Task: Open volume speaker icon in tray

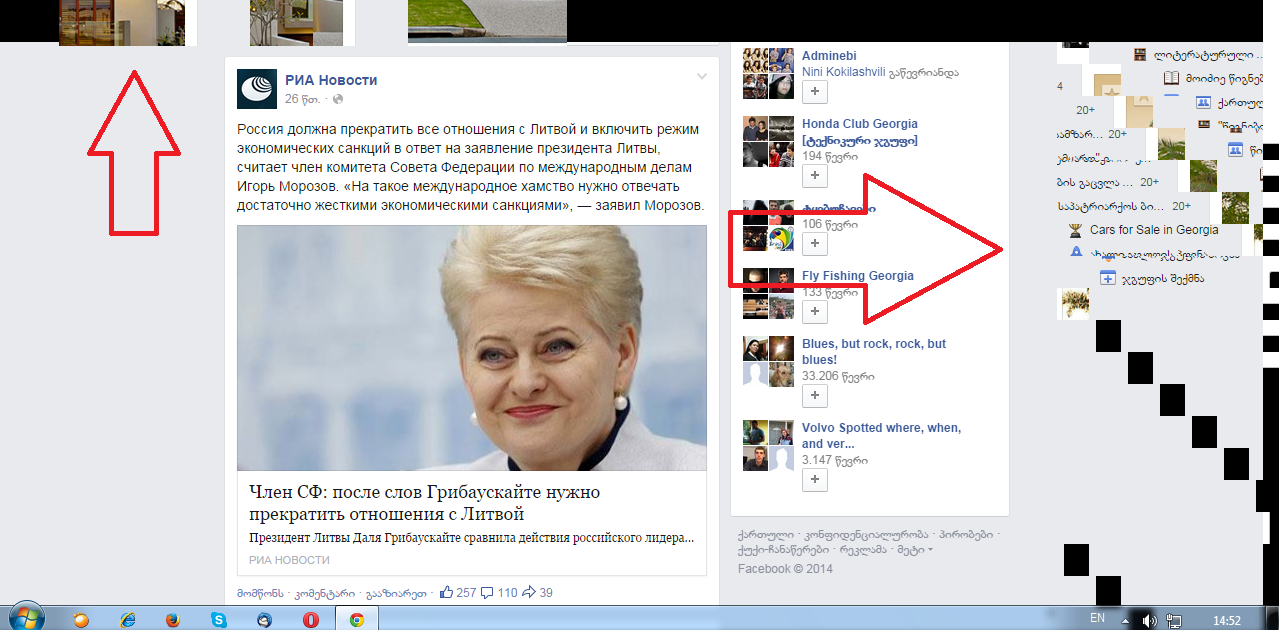Action: coord(1149,620)
